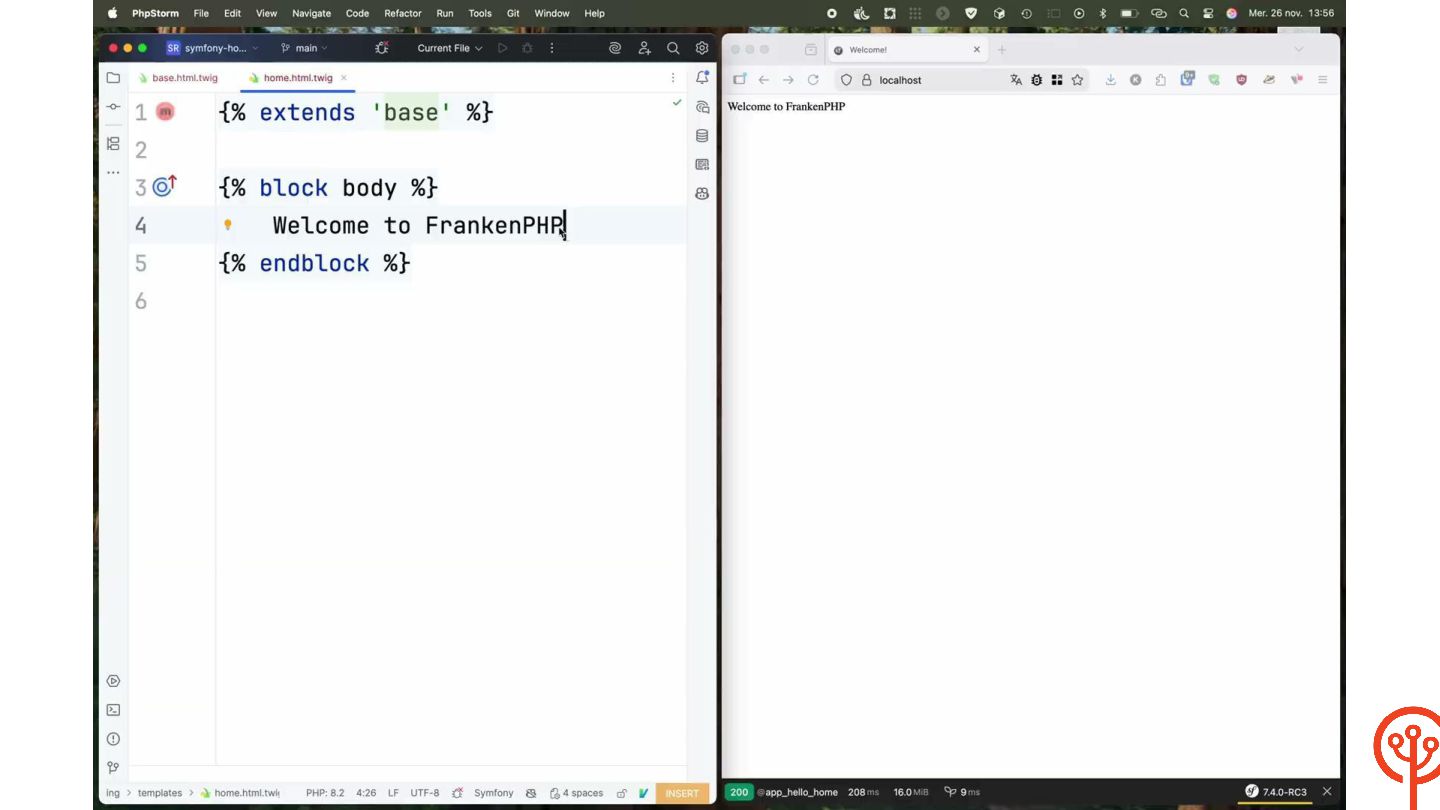Viewport: 1440px width, 810px height.
Task: Change the UTF-8 file encoding
Action: 424,793
